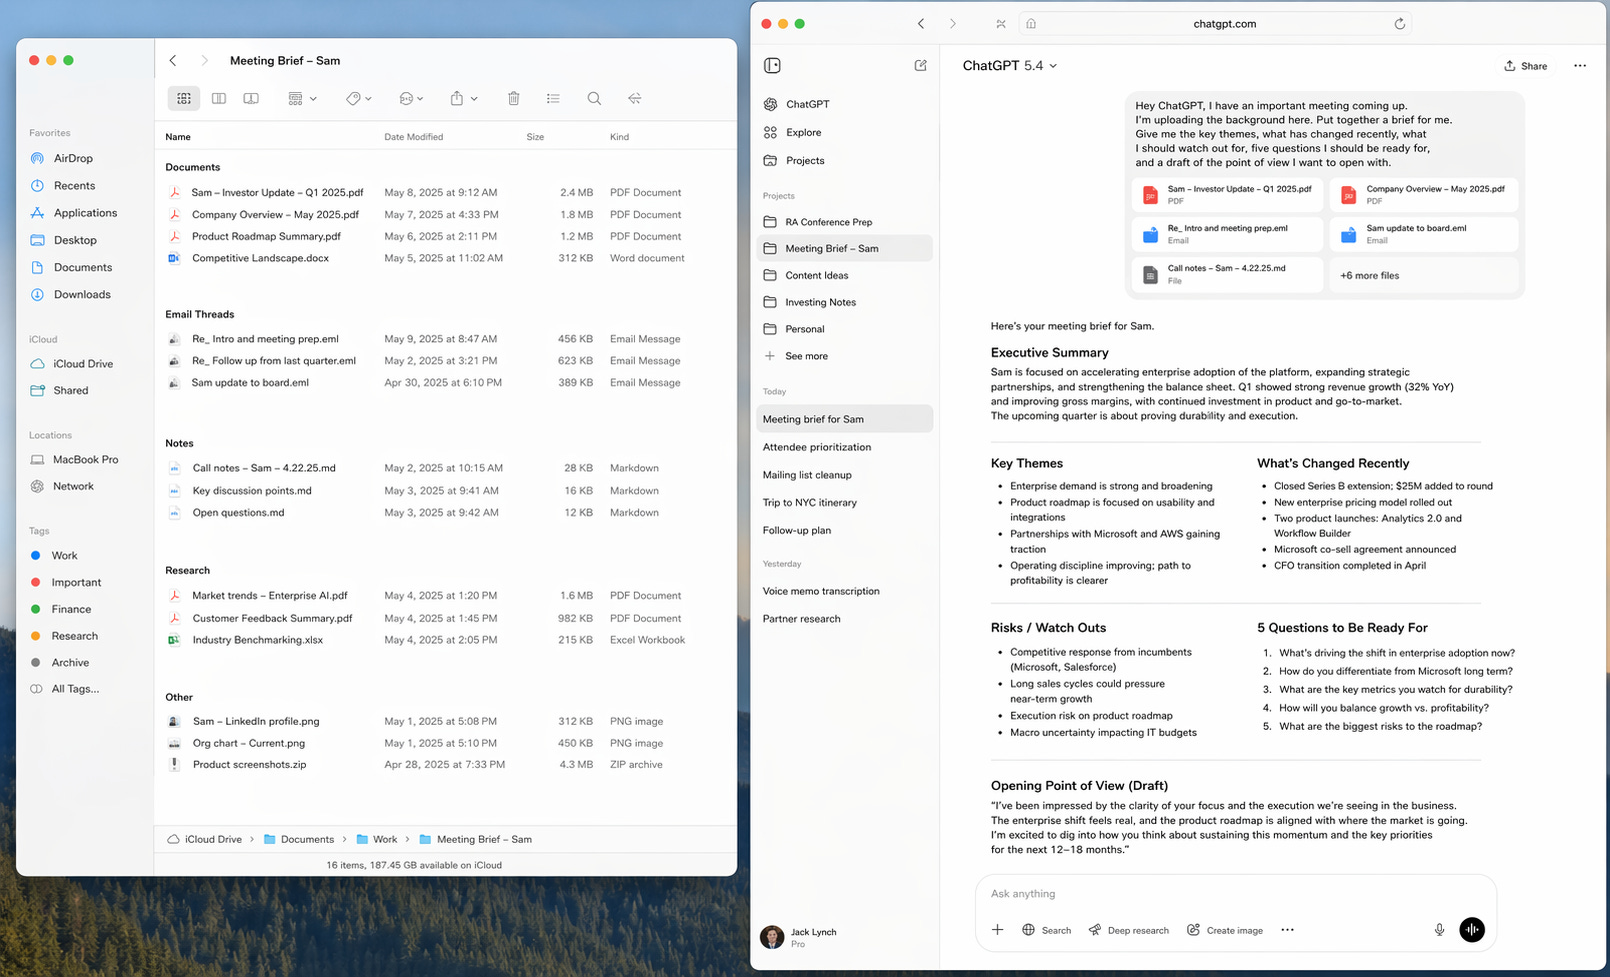Viewport: 1610px width, 977px height.
Task: Enable Search in the composer
Action: pos(1046,930)
